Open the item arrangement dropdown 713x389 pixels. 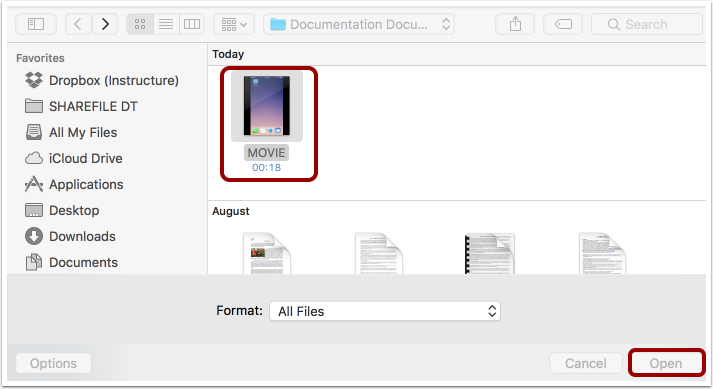pos(234,24)
